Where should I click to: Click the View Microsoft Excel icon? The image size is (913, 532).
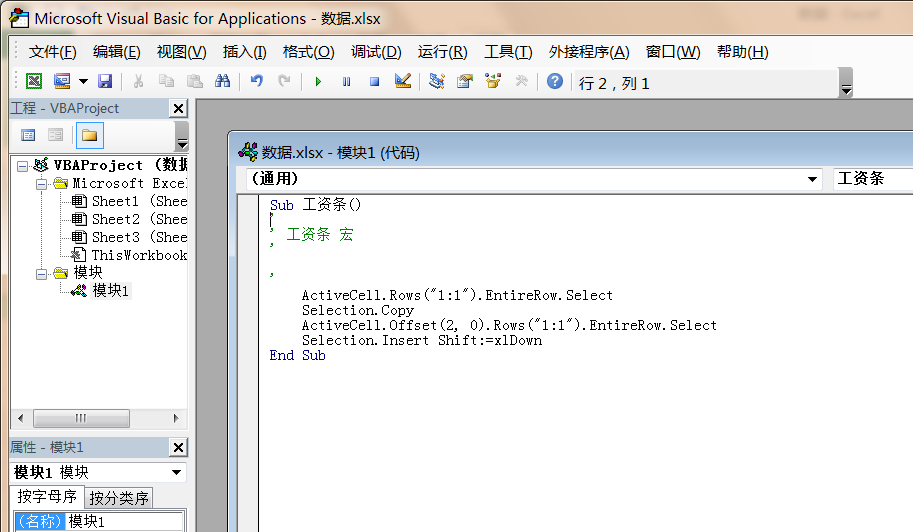pyautogui.click(x=34, y=81)
